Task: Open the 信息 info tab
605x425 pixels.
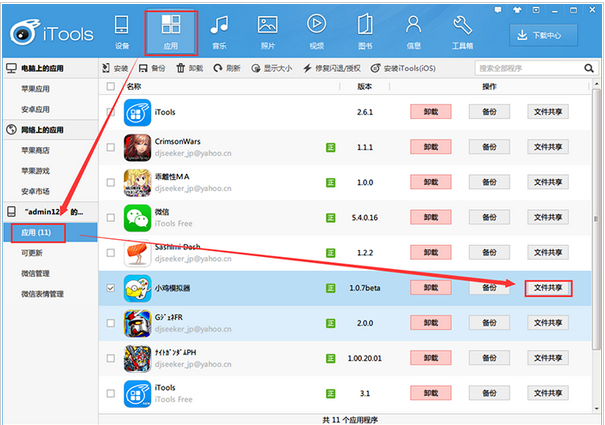Action: click(x=414, y=32)
